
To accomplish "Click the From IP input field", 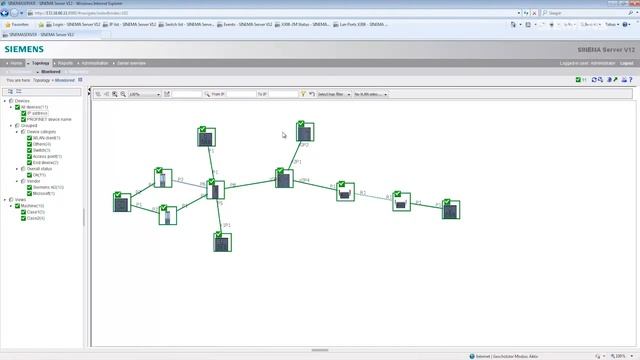I will (x=241, y=94).
